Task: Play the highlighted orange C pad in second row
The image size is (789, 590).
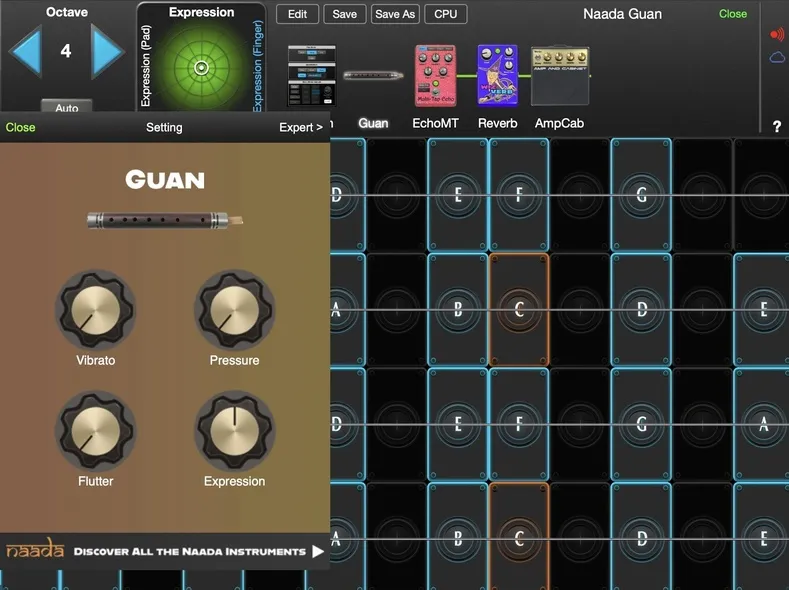Action: [x=519, y=309]
